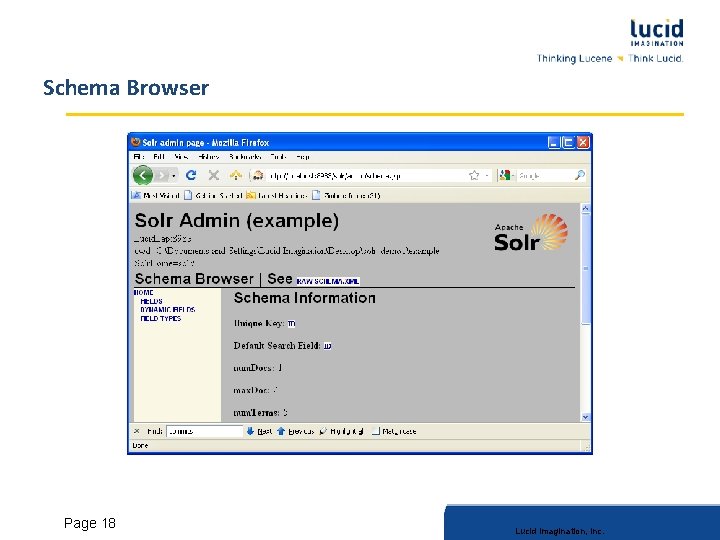
Task: Close the Firefox window
Action: [583, 142]
